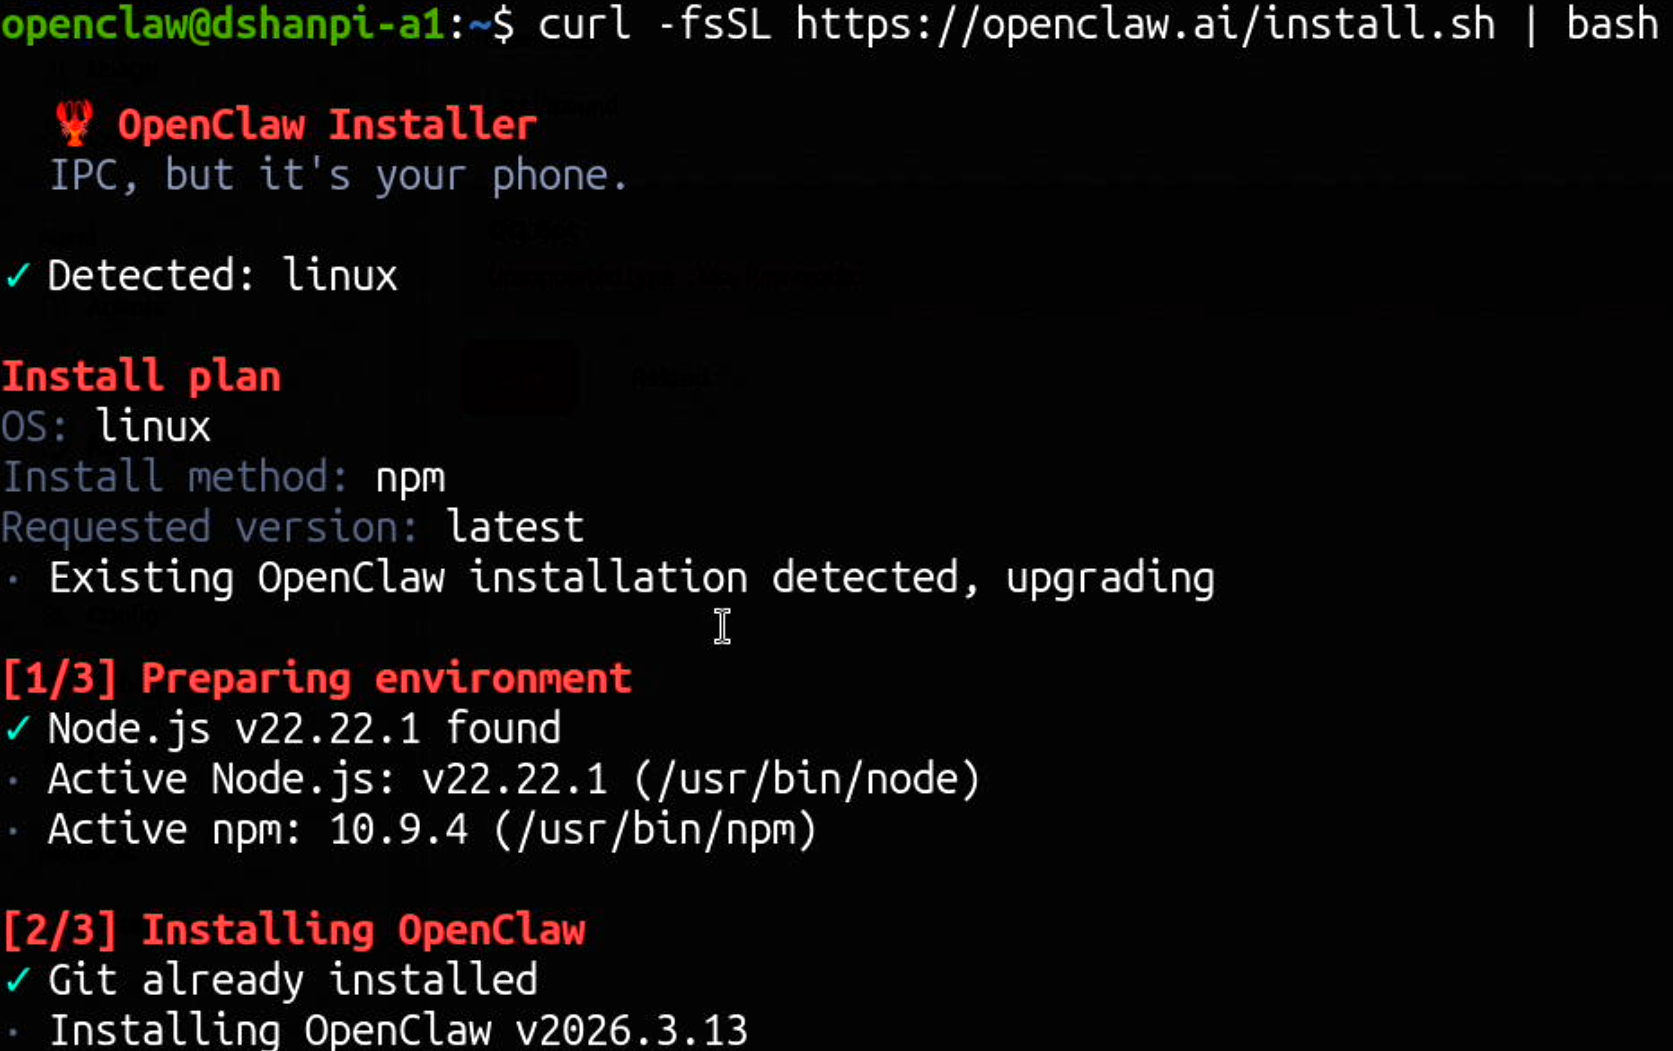Click the bullet dot before Active npm

13,830
